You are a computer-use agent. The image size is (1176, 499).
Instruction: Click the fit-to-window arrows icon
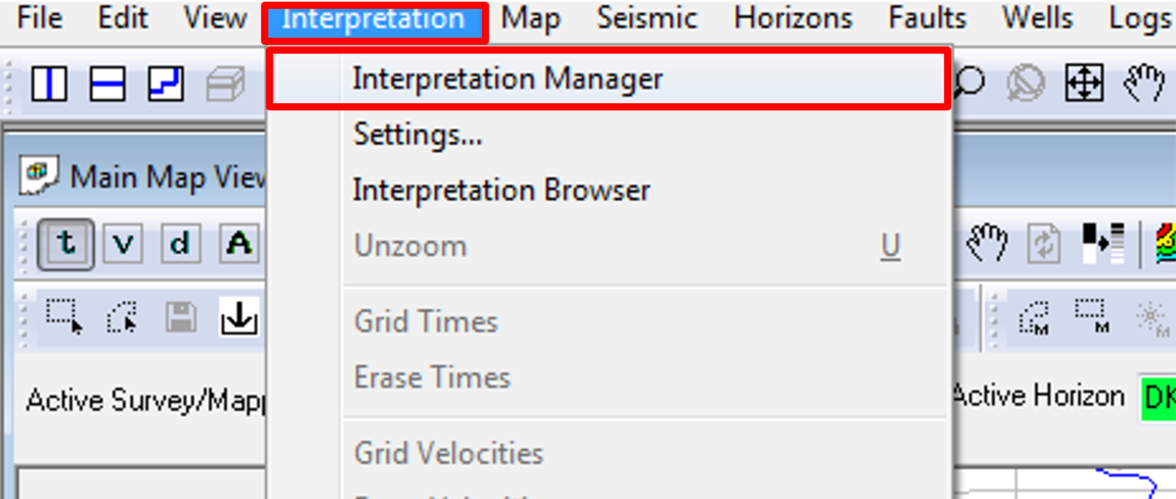tap(1084, 83)
